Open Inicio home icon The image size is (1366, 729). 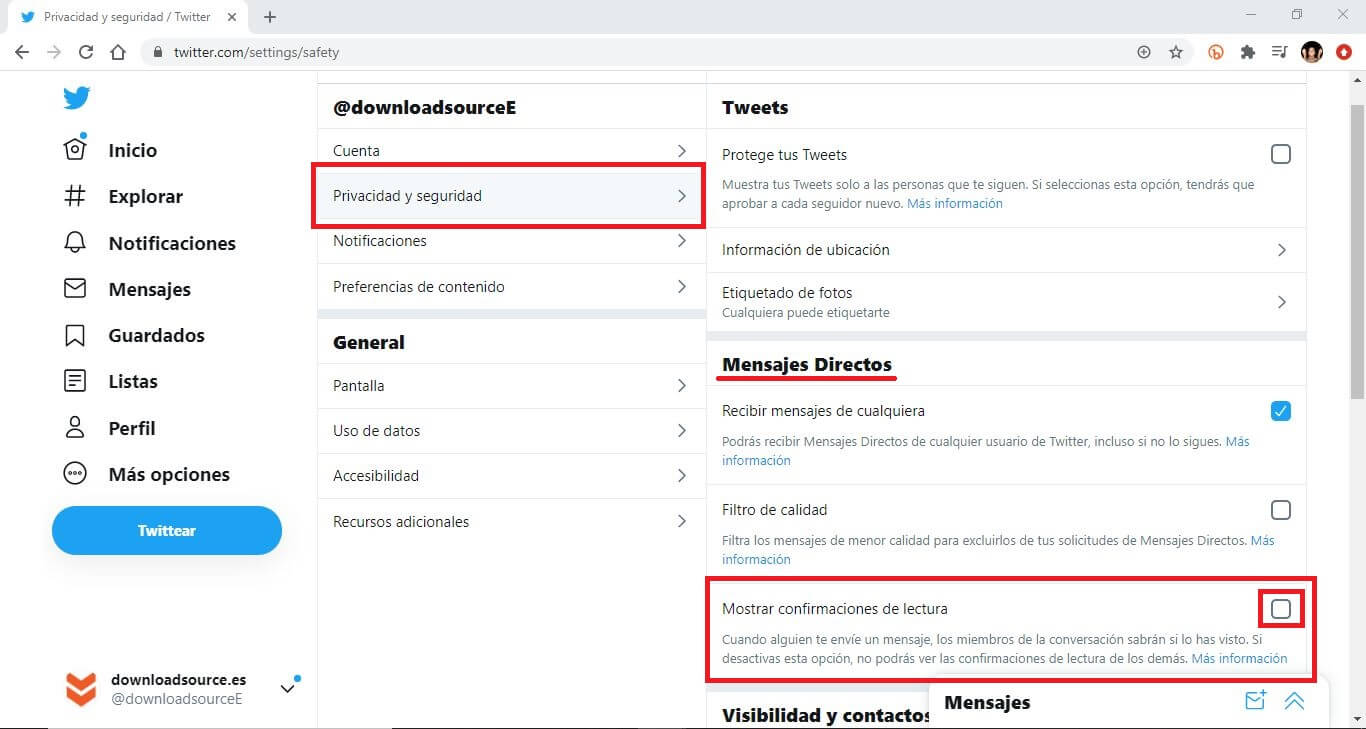click(x=75, y=148)
